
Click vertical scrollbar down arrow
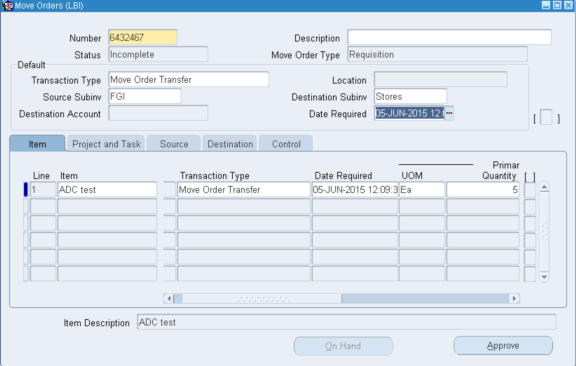(544, 277)
